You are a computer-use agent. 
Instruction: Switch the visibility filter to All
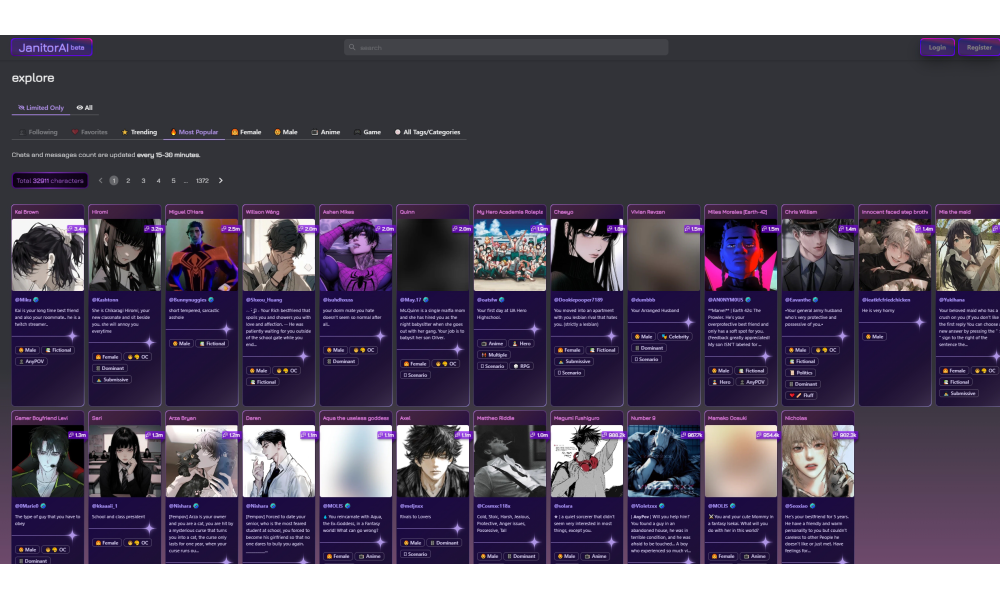pos(84,108)
